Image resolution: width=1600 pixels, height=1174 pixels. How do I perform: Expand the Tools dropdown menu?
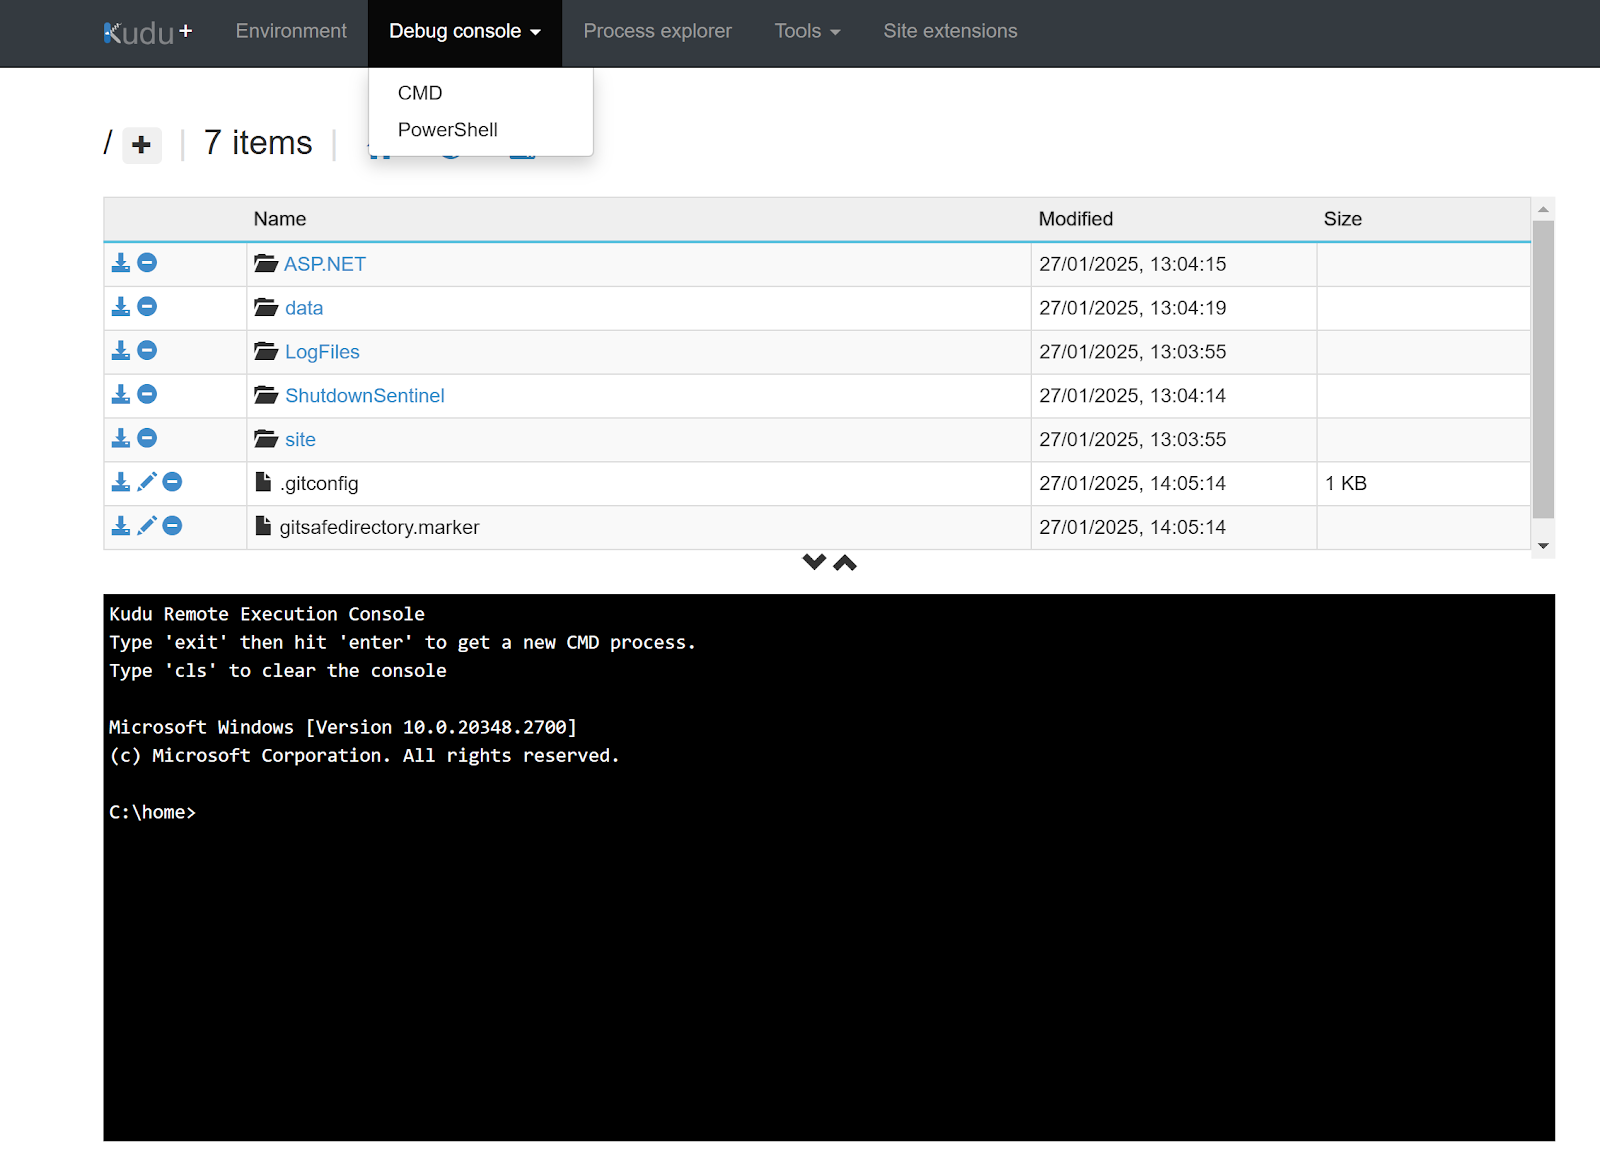pyautogui.click(x=807, y=31)
